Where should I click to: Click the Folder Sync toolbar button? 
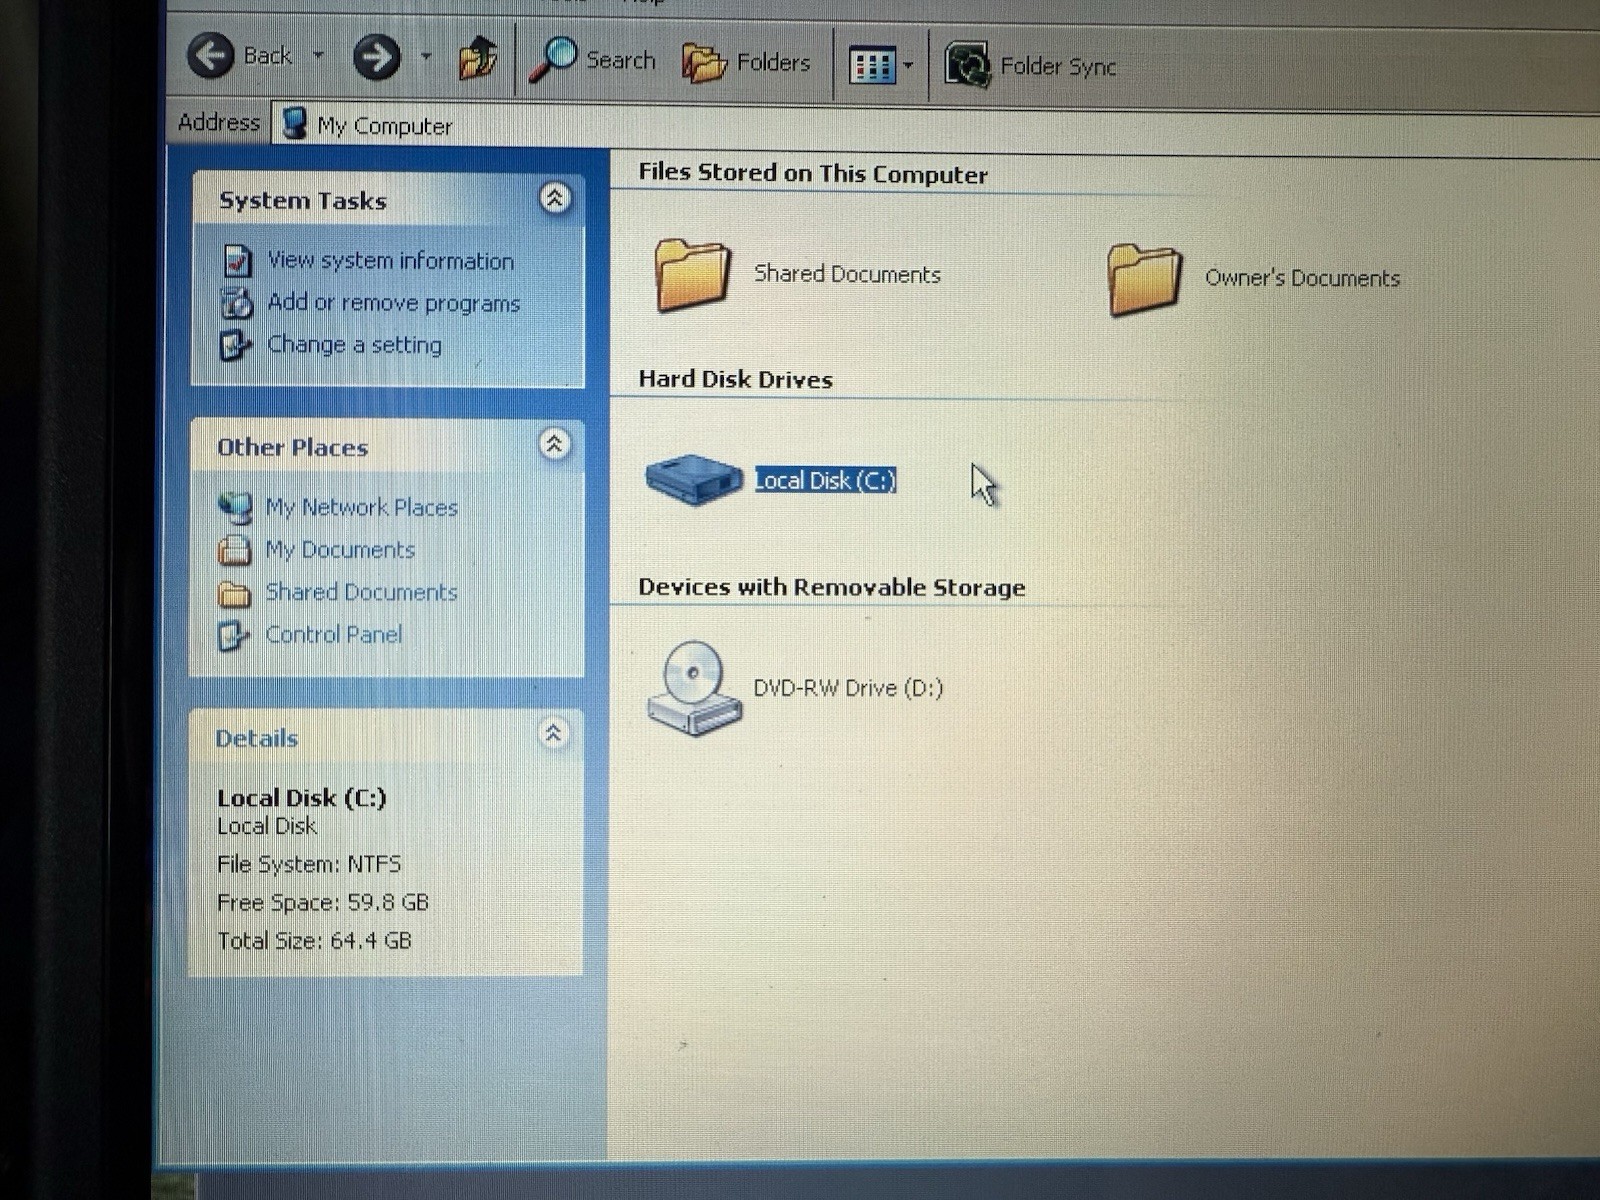[x=1031, y=66]
